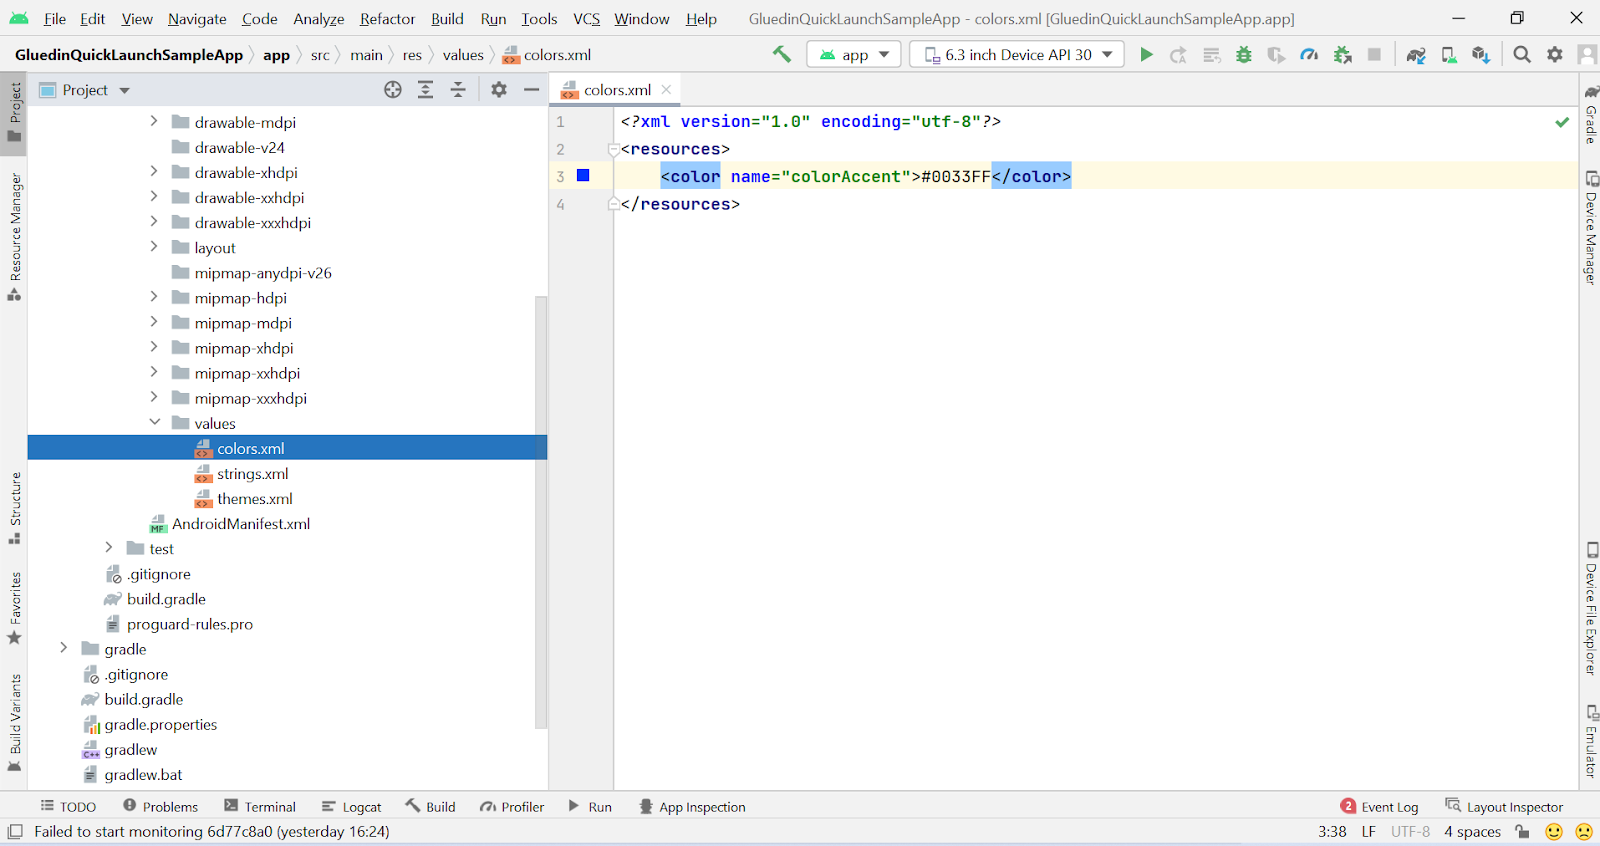Screen dimensions: 1600x846
Task: Open the VCS menu
Action: pos(586,19)
